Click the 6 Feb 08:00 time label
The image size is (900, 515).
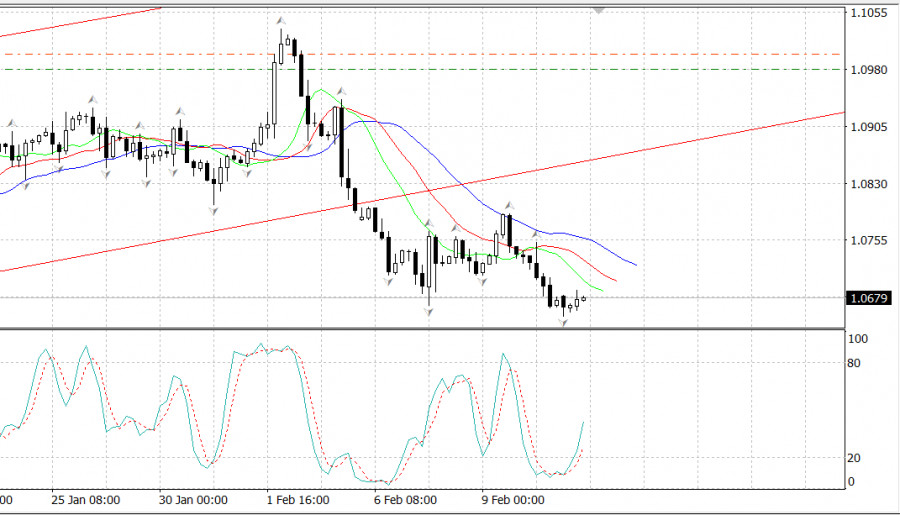tap(405, 500)
